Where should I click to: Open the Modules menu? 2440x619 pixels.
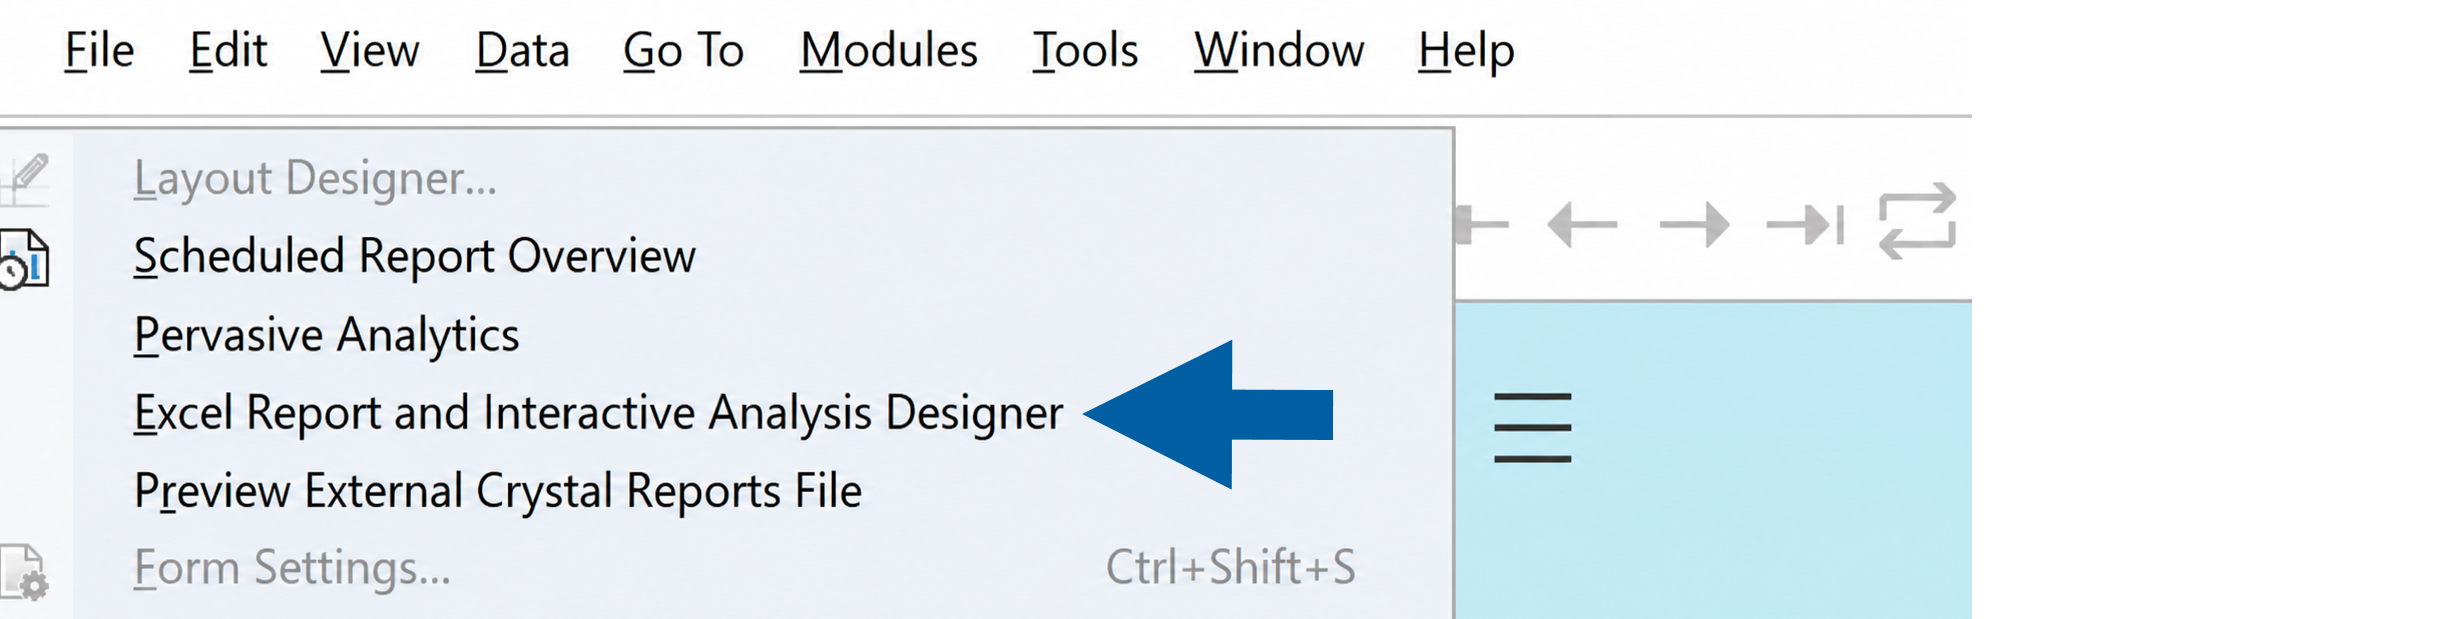888,50
